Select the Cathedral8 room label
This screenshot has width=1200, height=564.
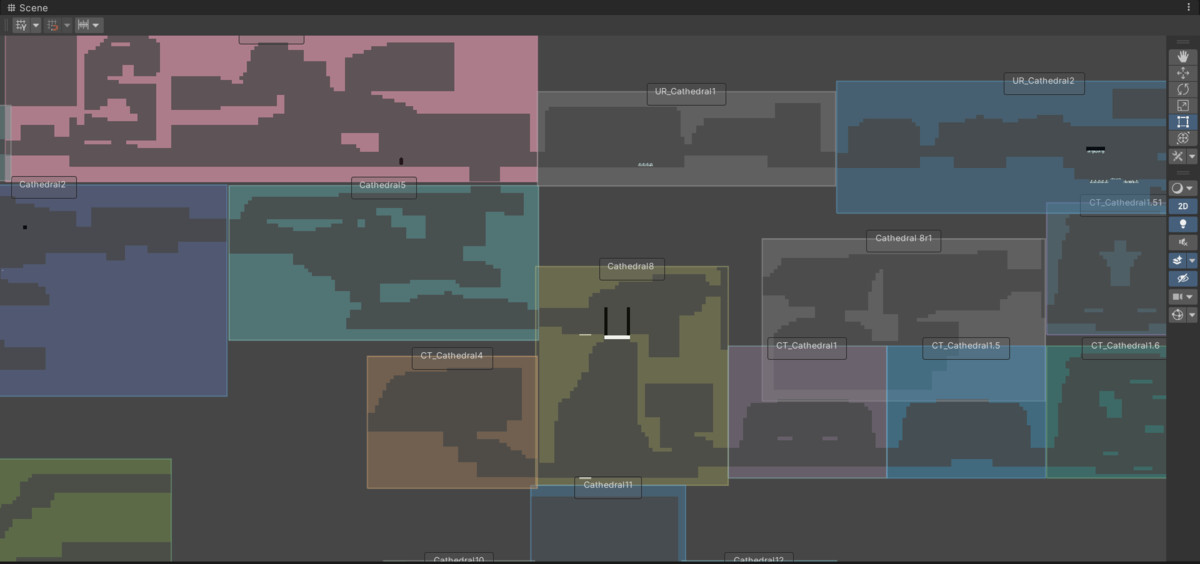point(631,267)
